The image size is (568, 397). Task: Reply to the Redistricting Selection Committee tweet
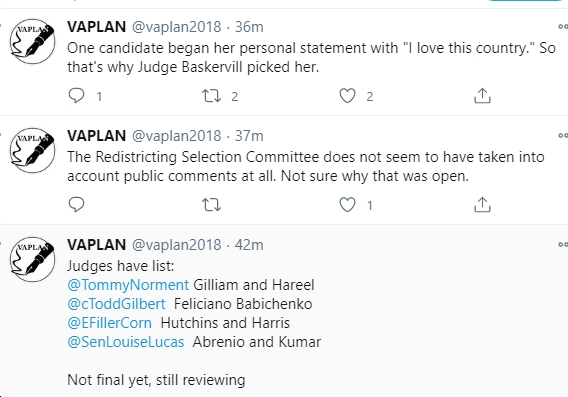pos(76,205)
